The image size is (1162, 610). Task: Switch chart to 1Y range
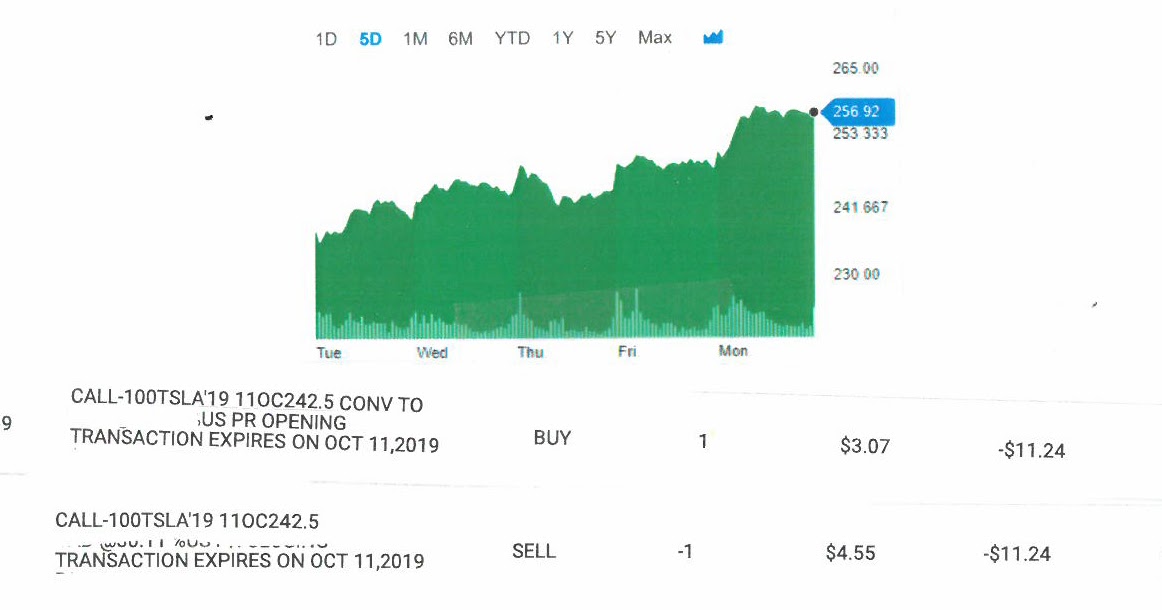point(562,38)
